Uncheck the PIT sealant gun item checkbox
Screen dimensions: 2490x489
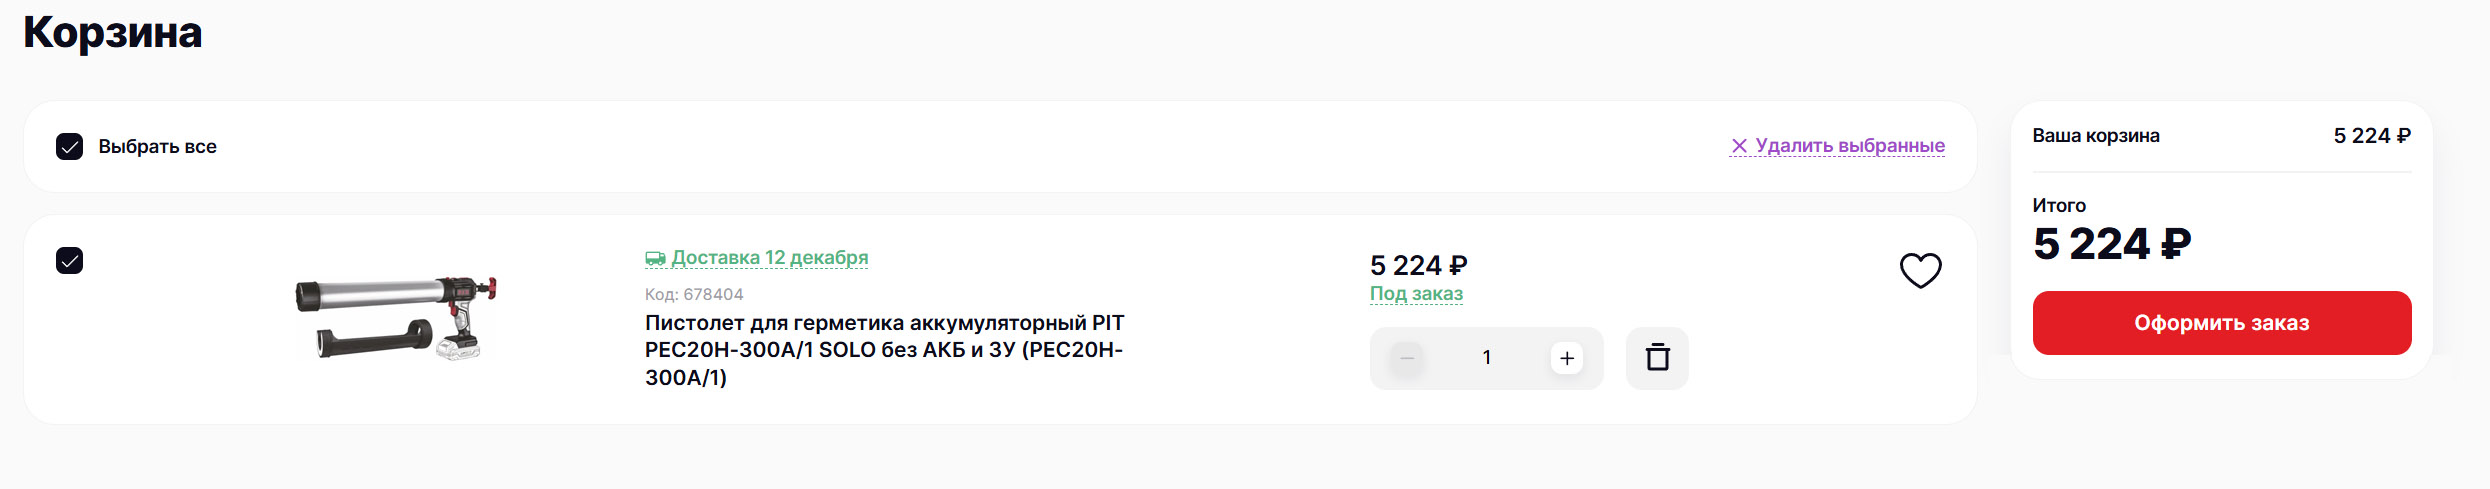click(x=70, y=261)
